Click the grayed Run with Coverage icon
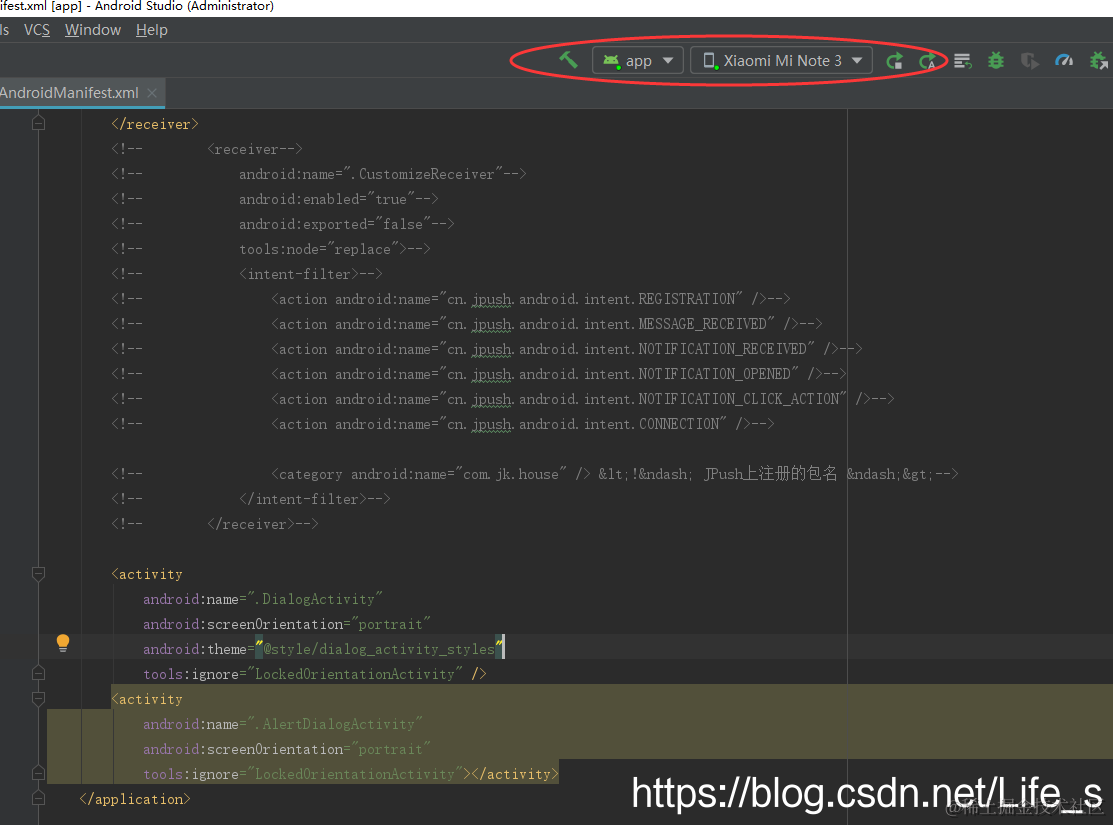Image resolution: width=1113 pixels, height=825 pixels. pyautogui.click(x=1029, y=61)
